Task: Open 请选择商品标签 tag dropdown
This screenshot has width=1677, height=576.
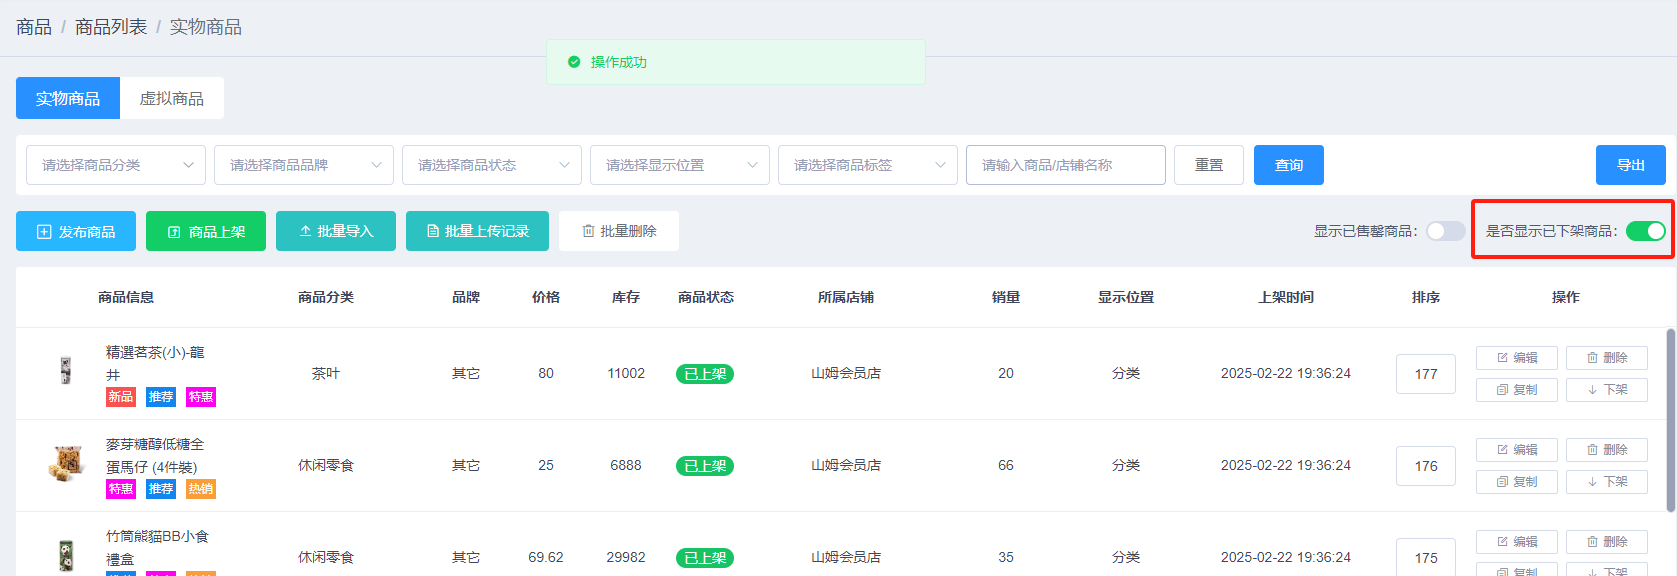Action: coord(868,165)
